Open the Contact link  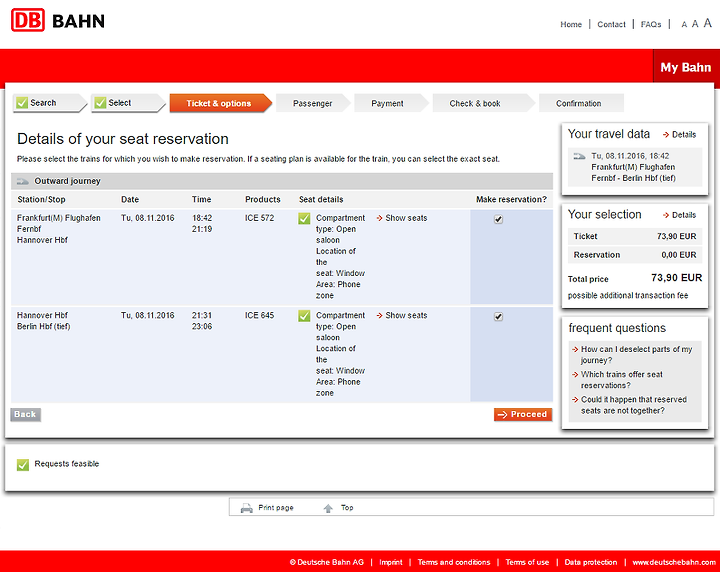click(x=611, y=24)
